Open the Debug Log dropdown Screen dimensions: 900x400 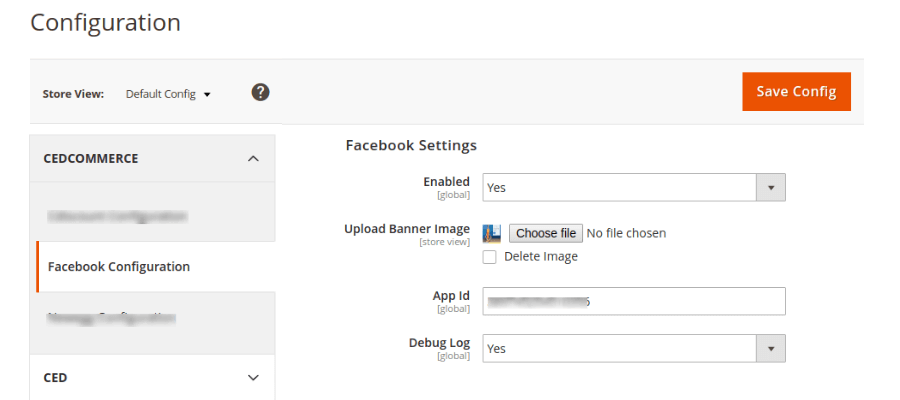coord(634,348)
